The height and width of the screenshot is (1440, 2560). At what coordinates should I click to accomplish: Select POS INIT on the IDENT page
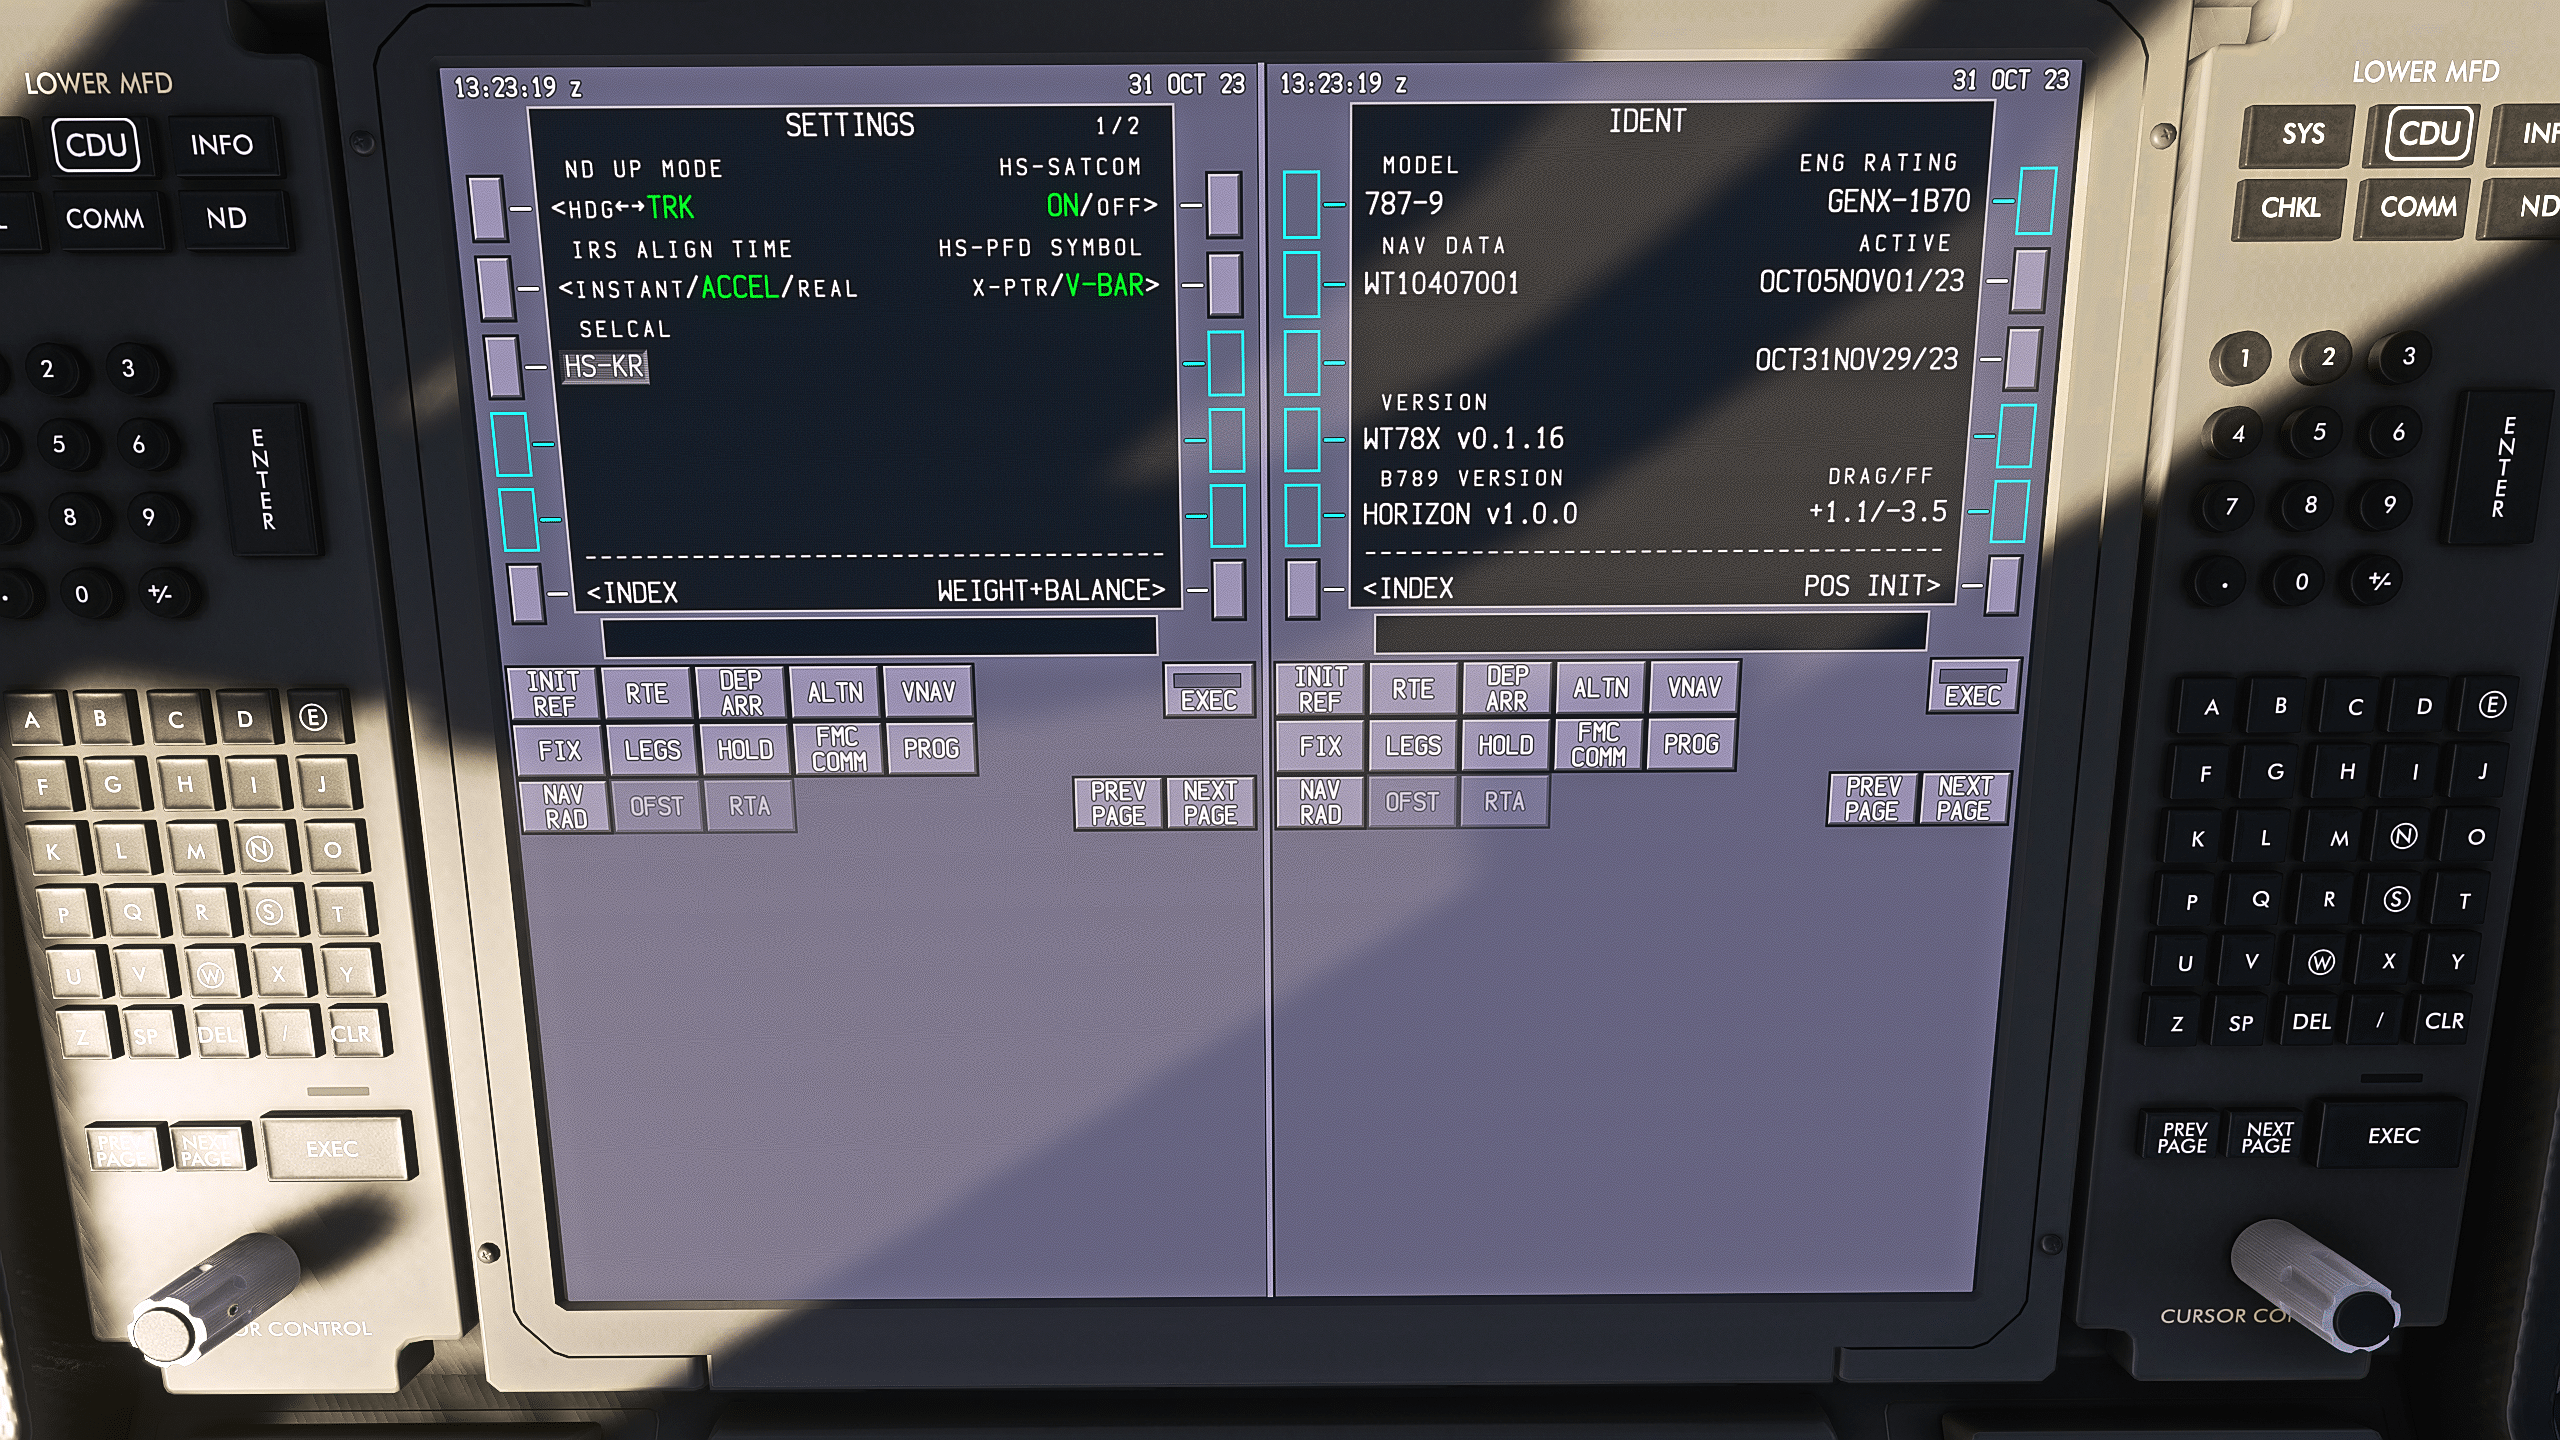2002,586
